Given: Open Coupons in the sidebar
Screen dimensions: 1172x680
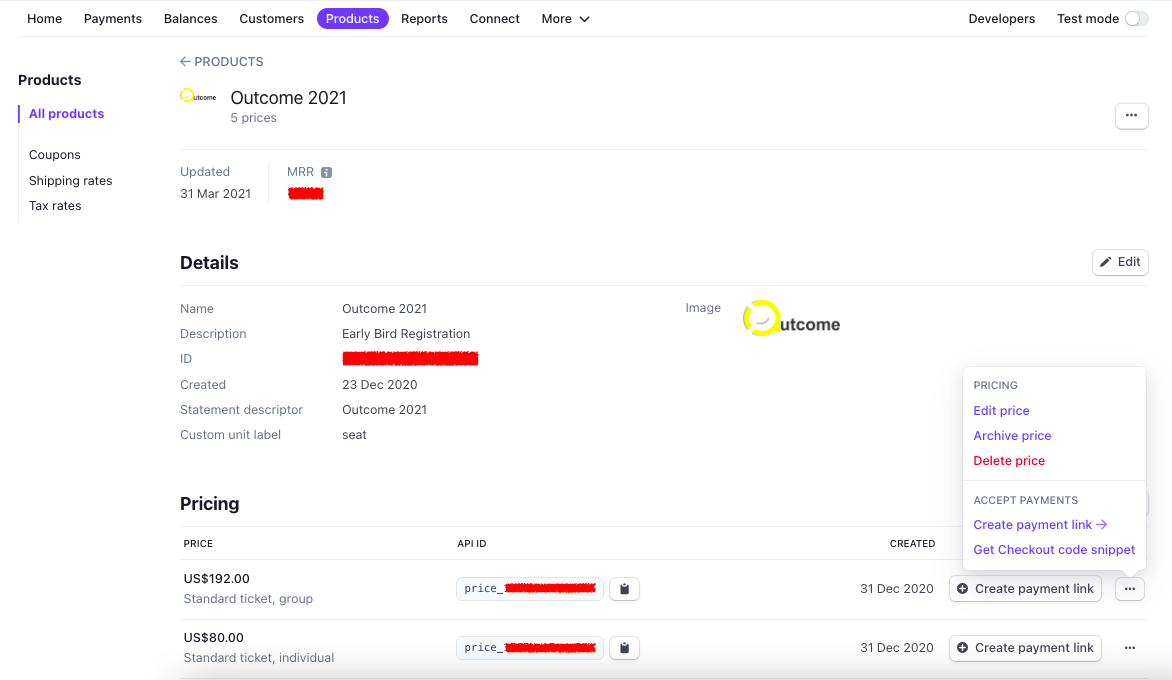Looking at the screenshot, I should pos(55,155).
